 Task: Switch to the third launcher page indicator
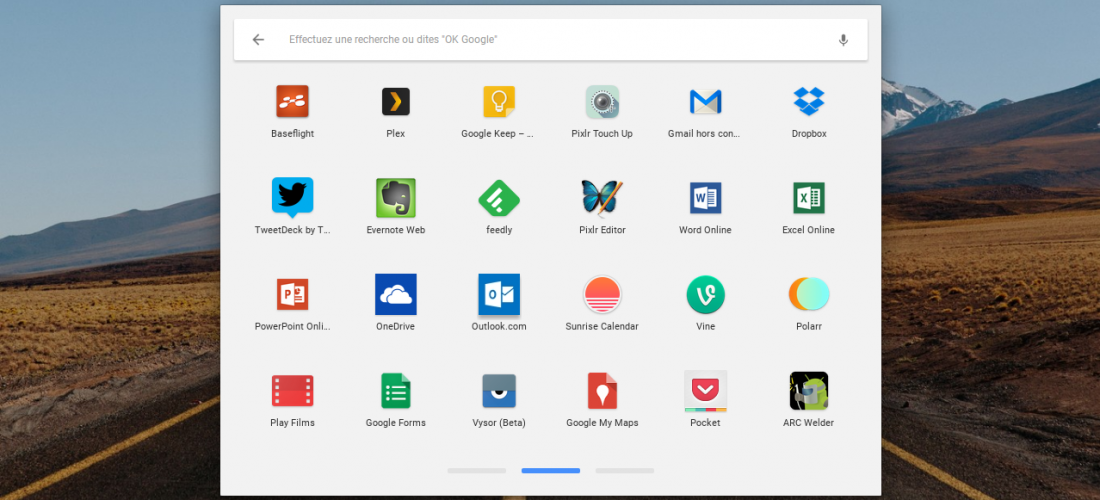[624, 471]
